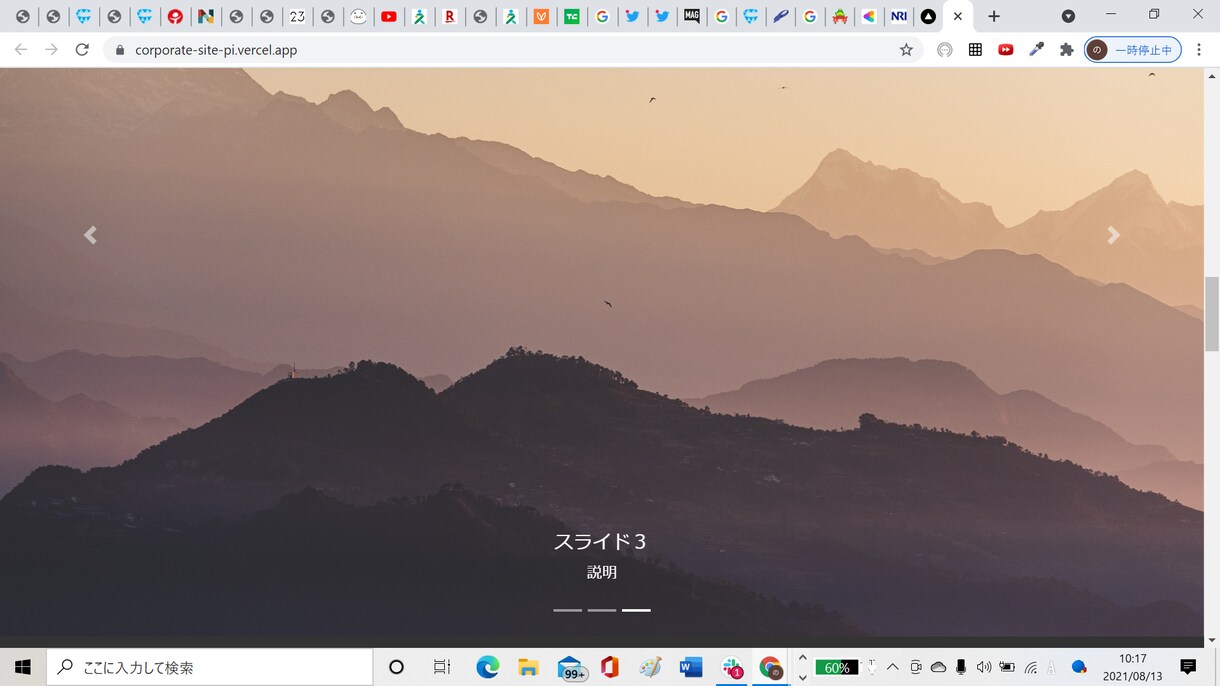The image size is (1220, 686).
Task: Go to the previous carousel slide
Action: tap(90, 235)
